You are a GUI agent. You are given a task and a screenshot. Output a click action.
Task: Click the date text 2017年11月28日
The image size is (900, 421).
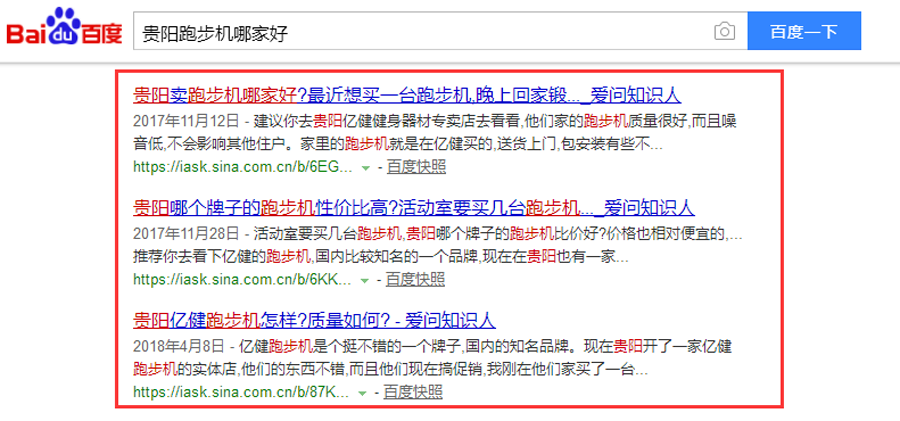click(185, 234)
